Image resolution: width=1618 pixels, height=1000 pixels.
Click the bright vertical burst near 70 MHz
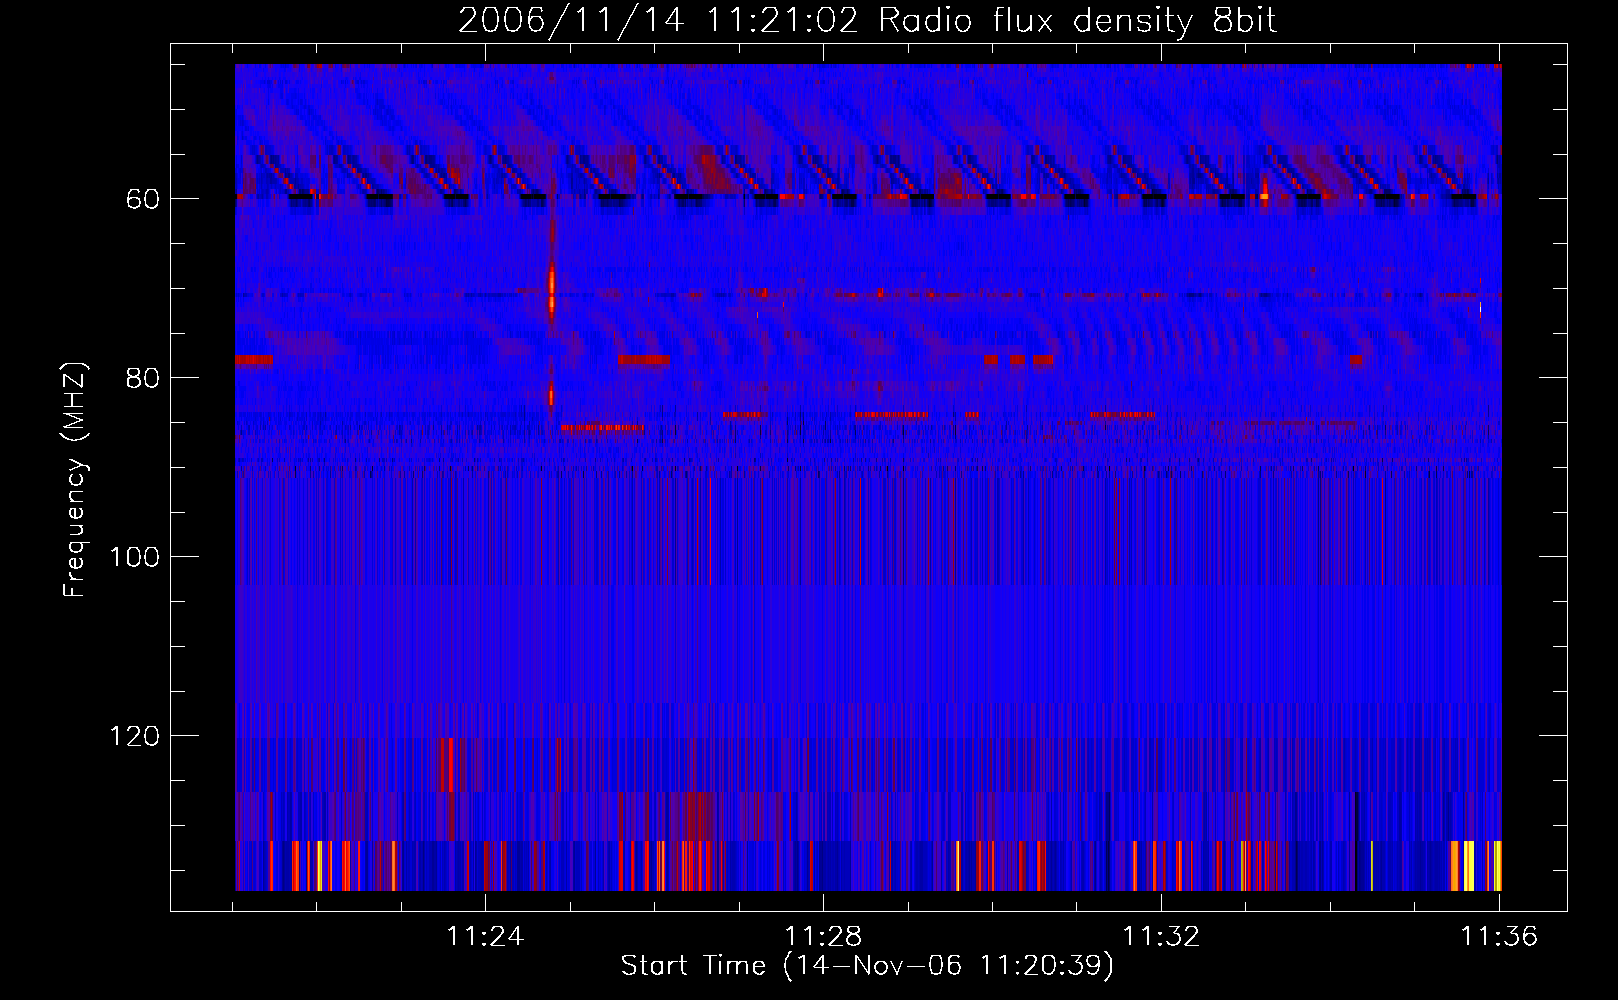point(551,289)
